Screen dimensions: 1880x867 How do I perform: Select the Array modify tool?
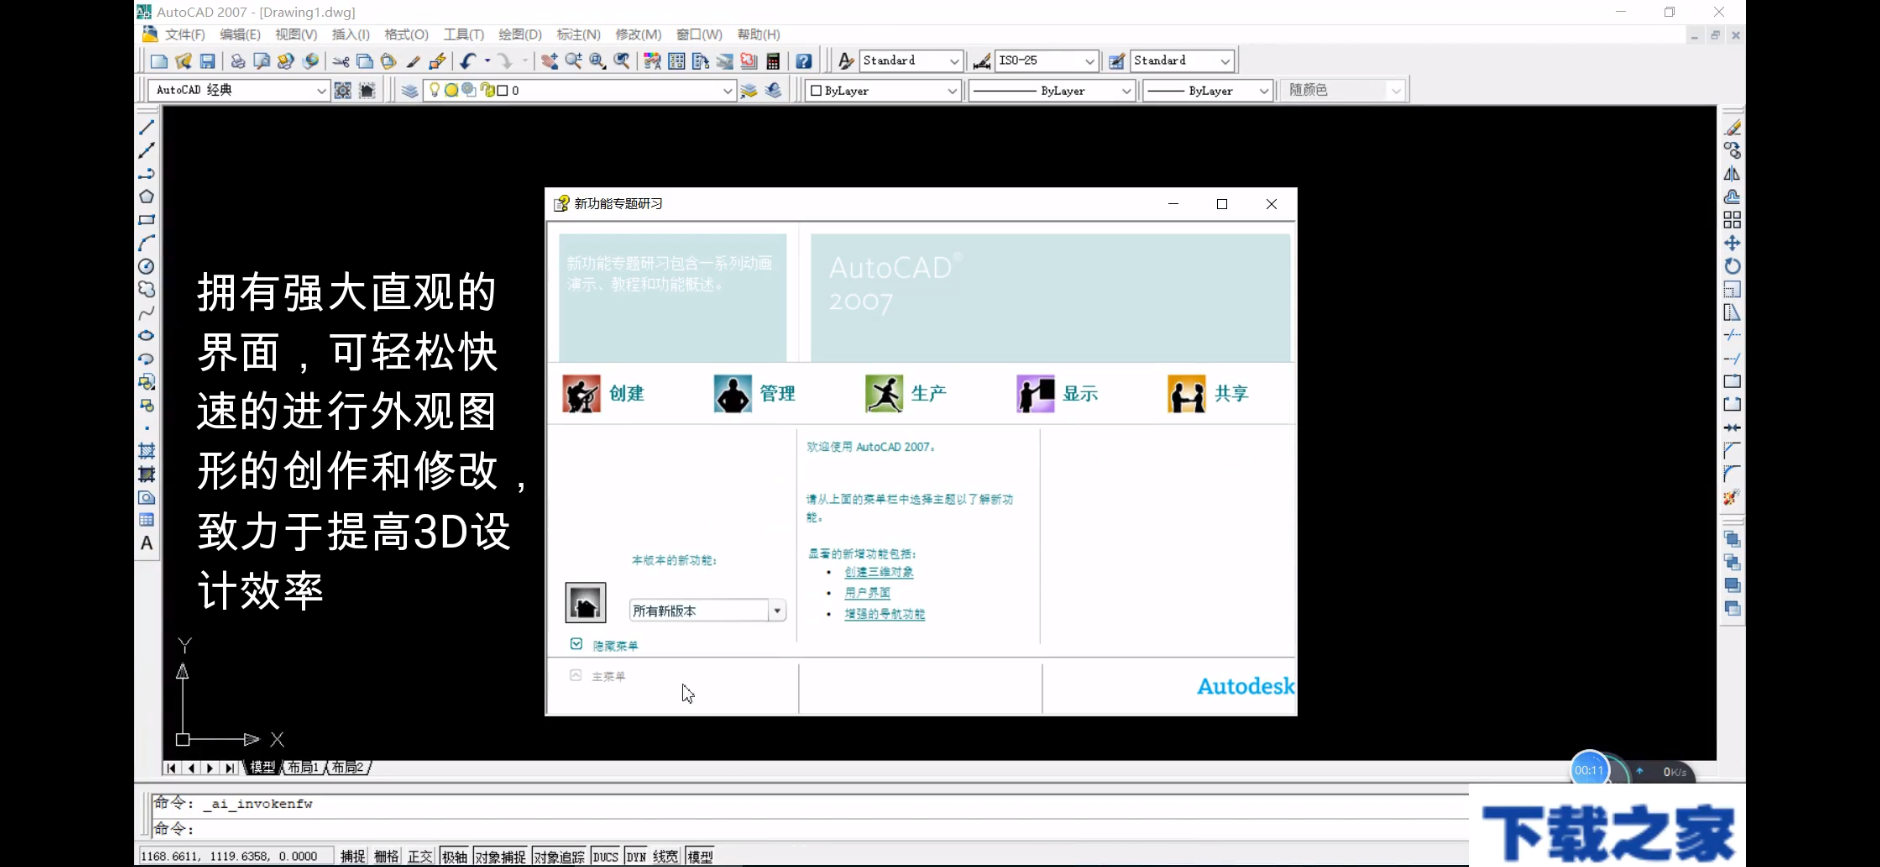[1732, 220]
